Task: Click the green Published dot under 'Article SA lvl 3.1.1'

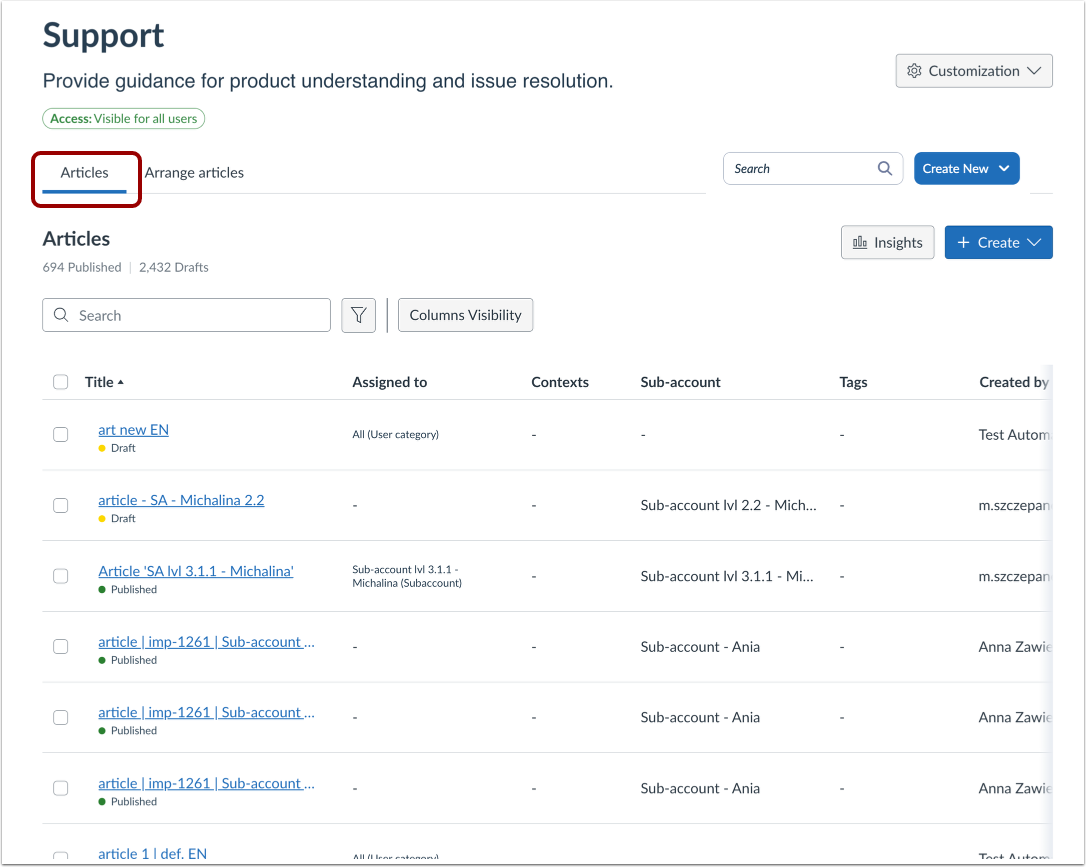Action: (101, 589)
